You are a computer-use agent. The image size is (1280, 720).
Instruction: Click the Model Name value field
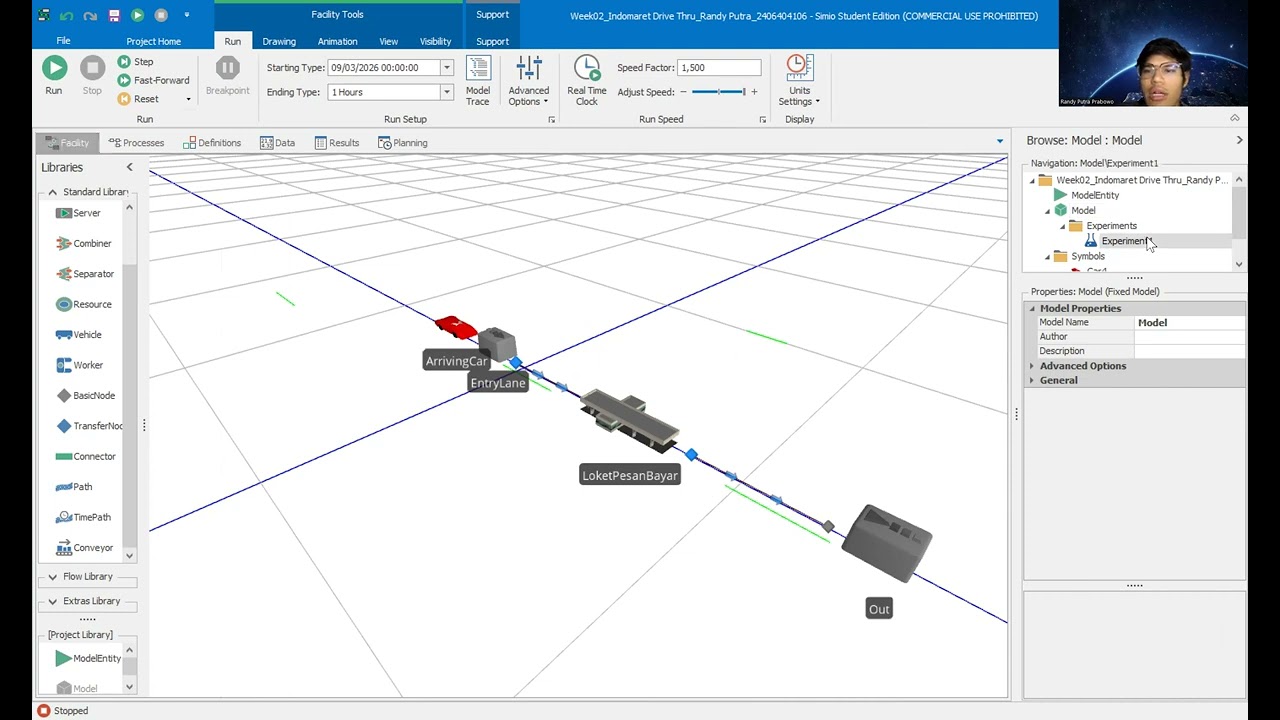[1190, 323]
